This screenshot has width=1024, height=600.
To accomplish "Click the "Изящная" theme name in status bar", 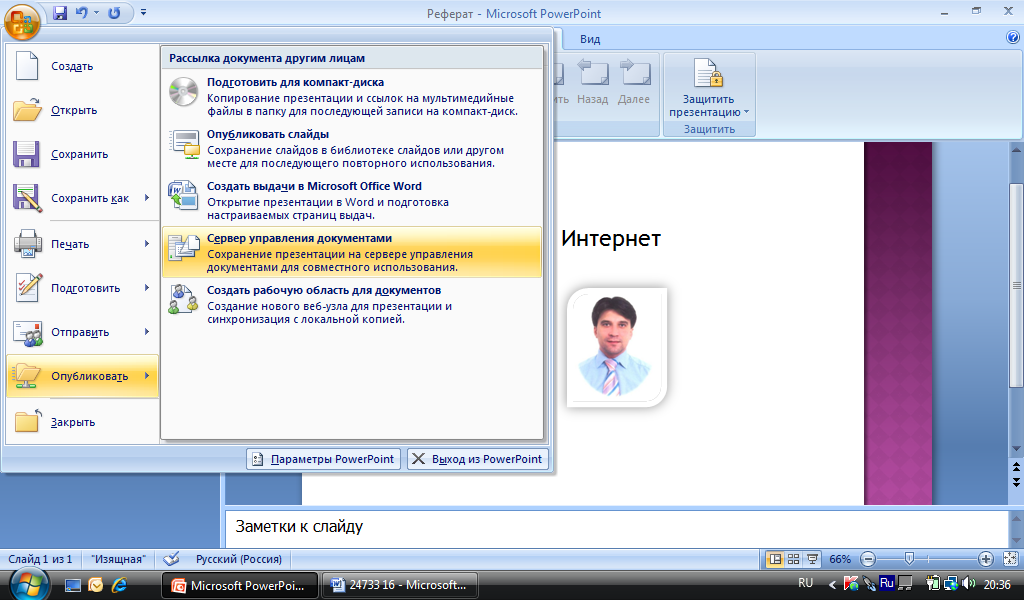I will pyautogui.click(x=118, y=559).
